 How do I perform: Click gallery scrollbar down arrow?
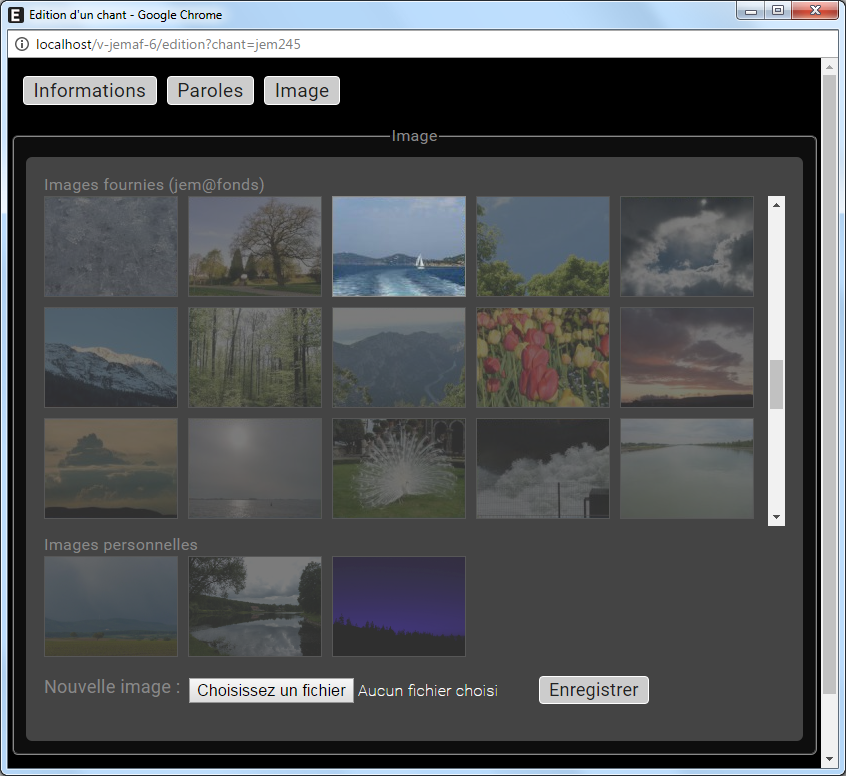[x=776, y=517]
